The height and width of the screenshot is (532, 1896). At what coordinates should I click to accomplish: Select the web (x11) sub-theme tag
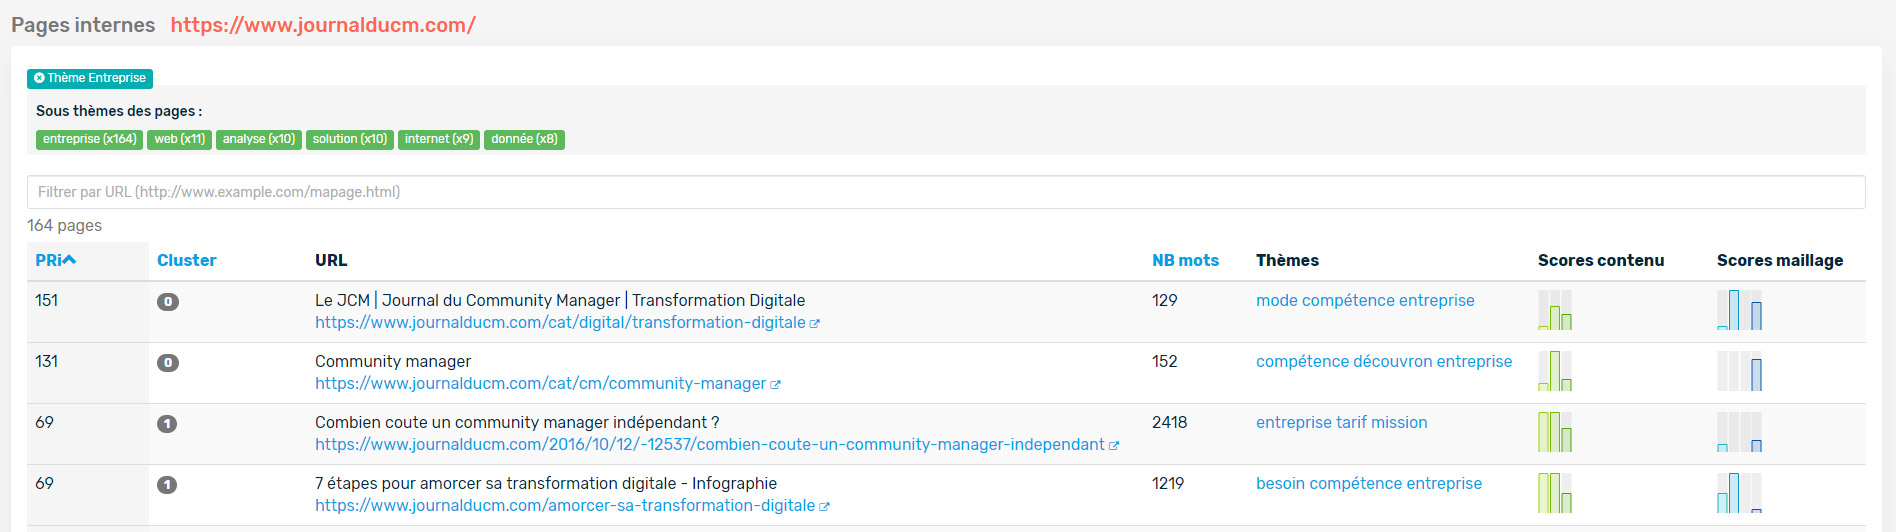(x=179, y=139)
